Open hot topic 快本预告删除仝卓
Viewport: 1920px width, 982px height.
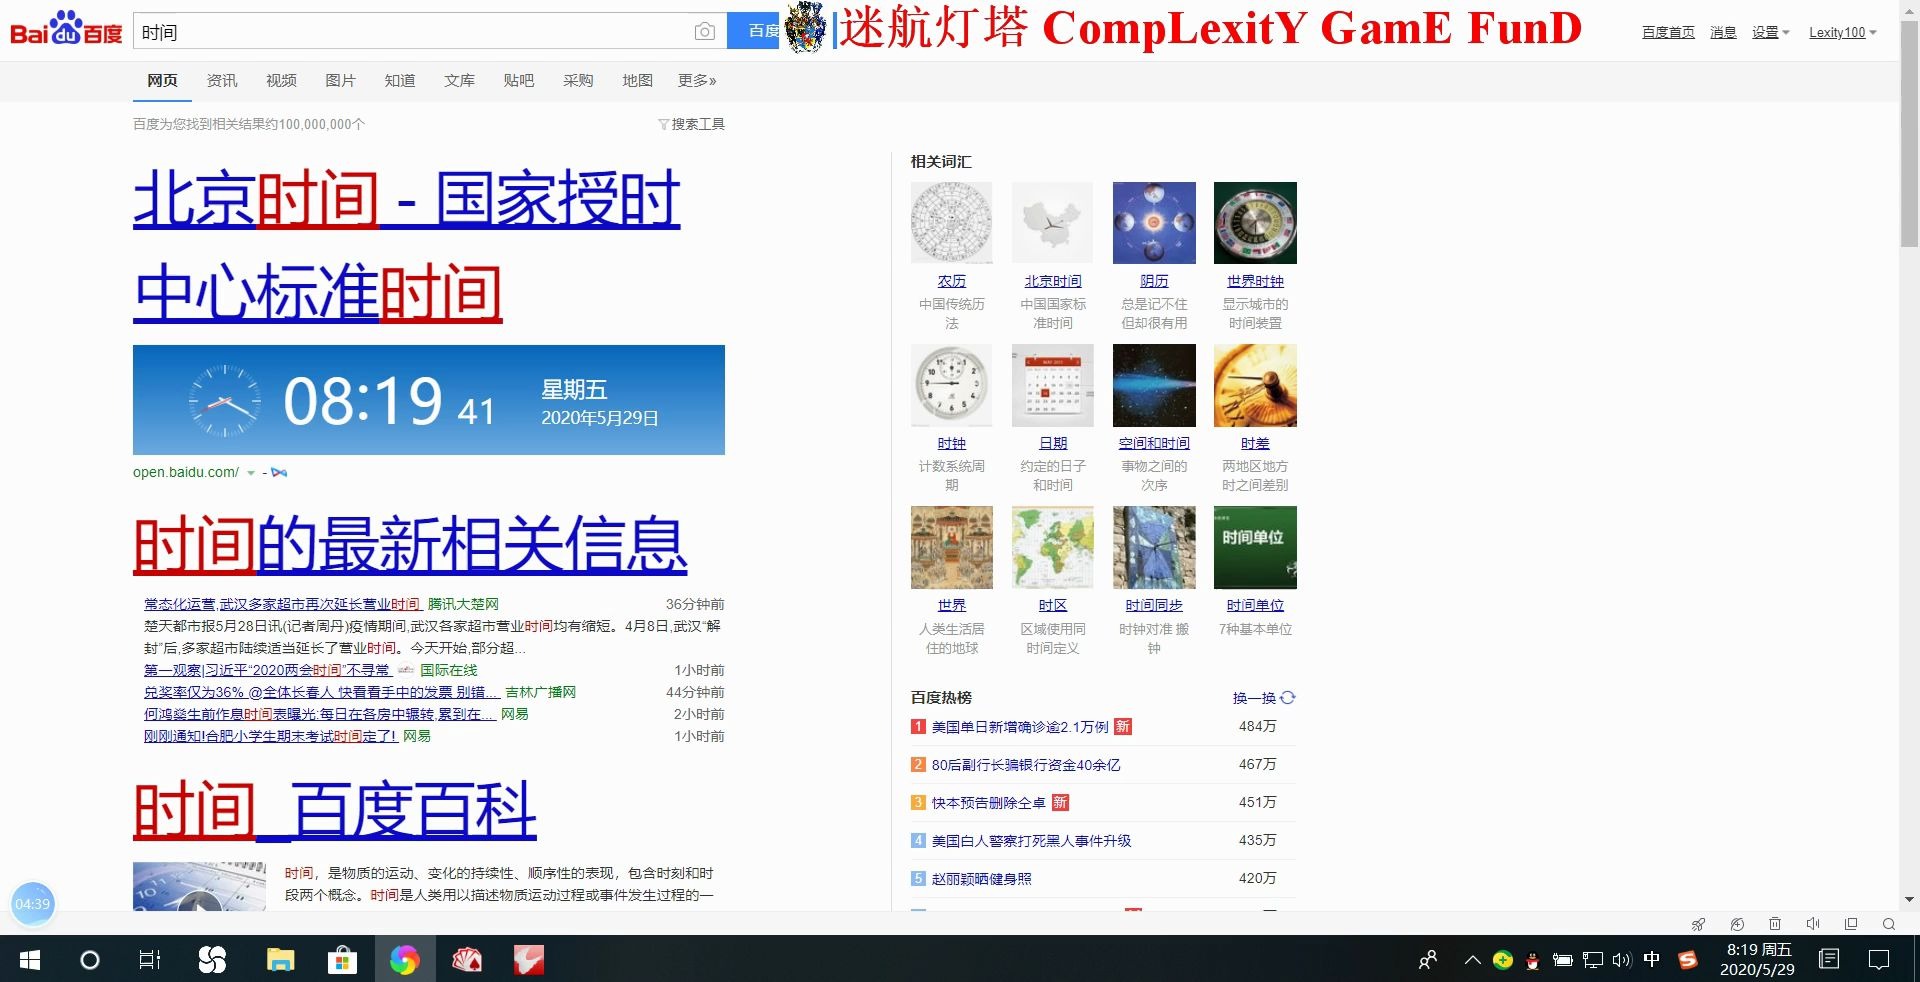coord(989,803)
